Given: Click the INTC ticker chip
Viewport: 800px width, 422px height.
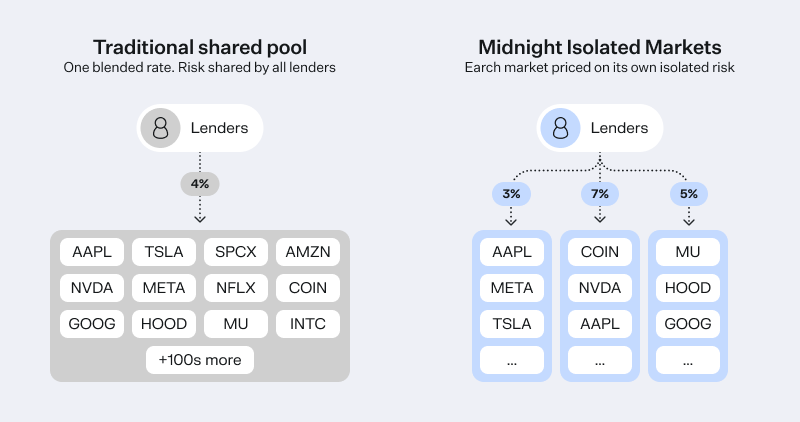Looking at the screenshot, I should tap(308, 324).
